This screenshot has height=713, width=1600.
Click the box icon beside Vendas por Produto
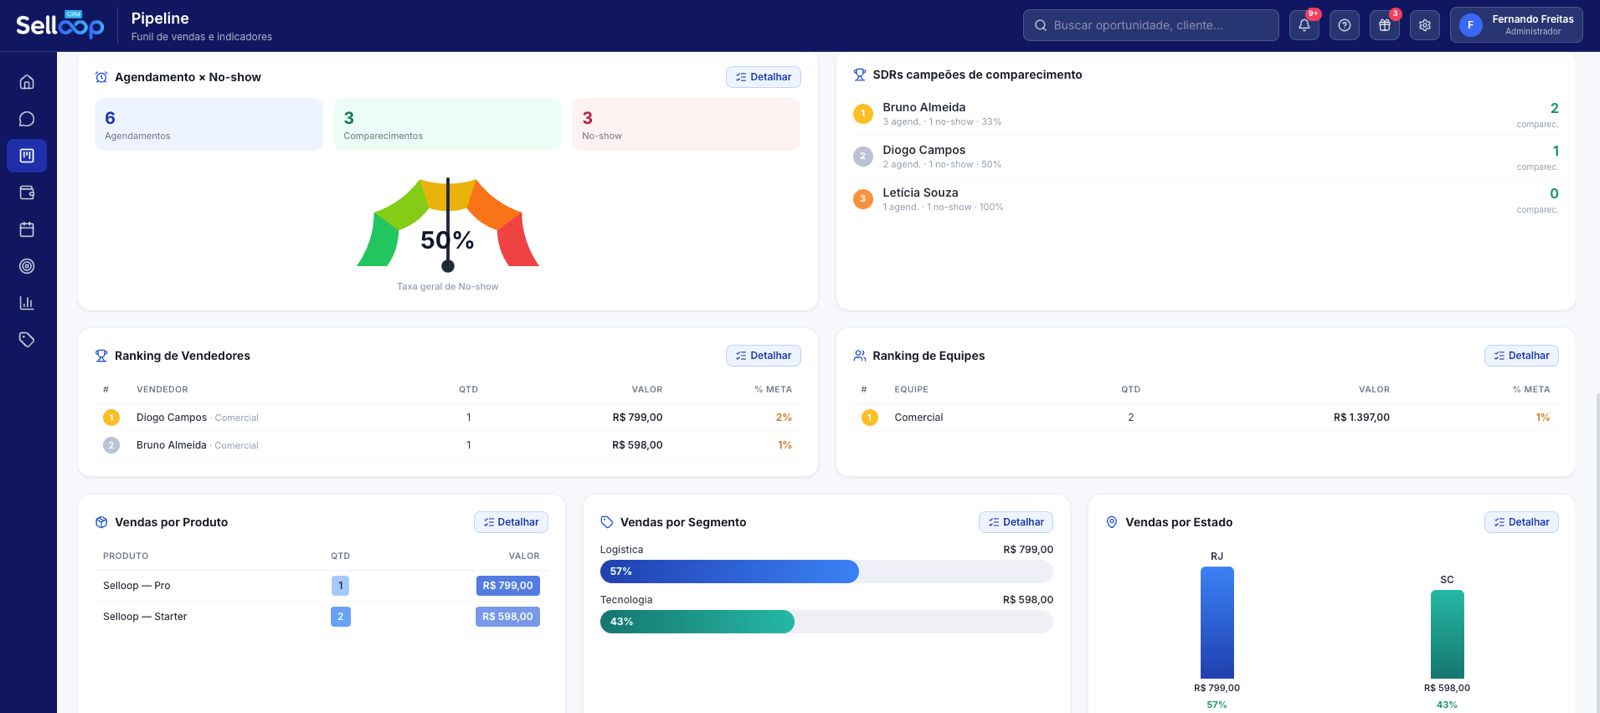(x=101, y=522)
